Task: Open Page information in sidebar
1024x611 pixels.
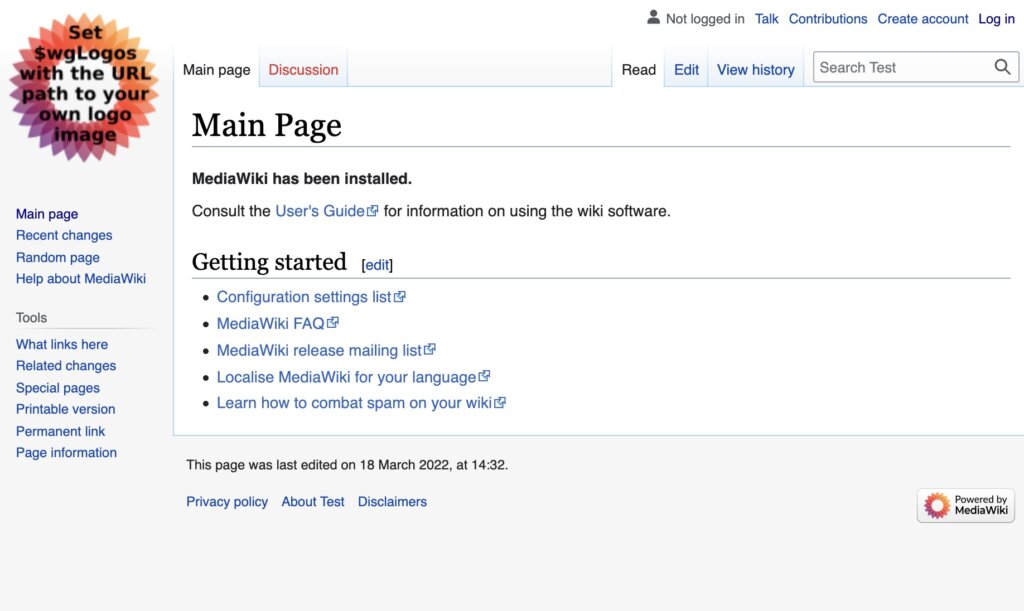Action: tap(66, 453)
